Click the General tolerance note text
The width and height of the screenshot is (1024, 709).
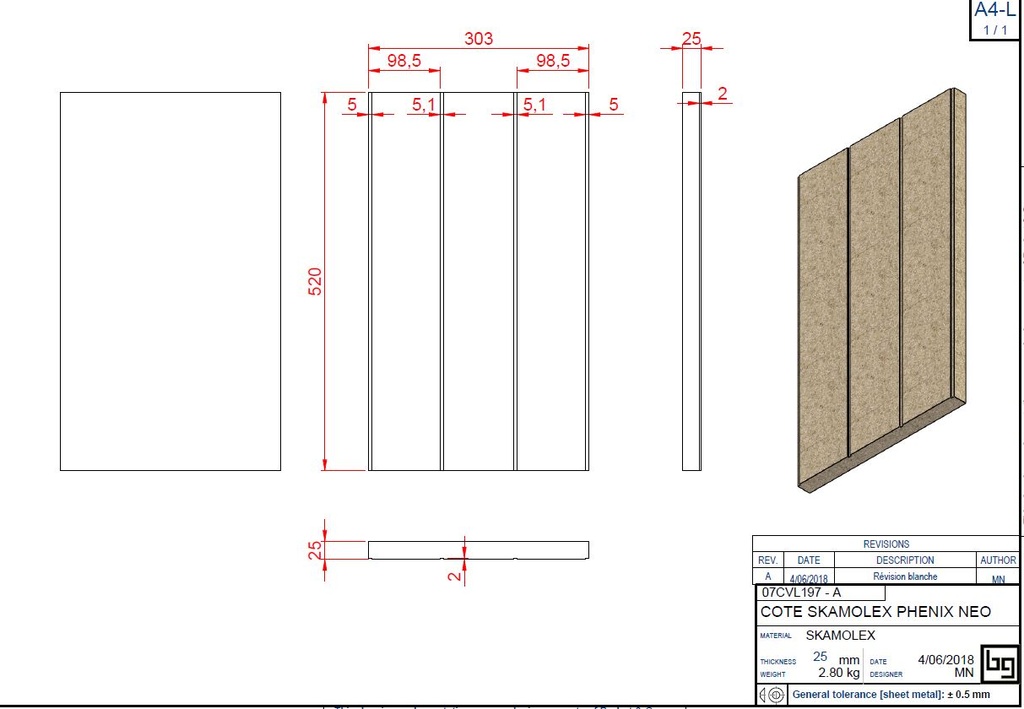pos(890,694)
